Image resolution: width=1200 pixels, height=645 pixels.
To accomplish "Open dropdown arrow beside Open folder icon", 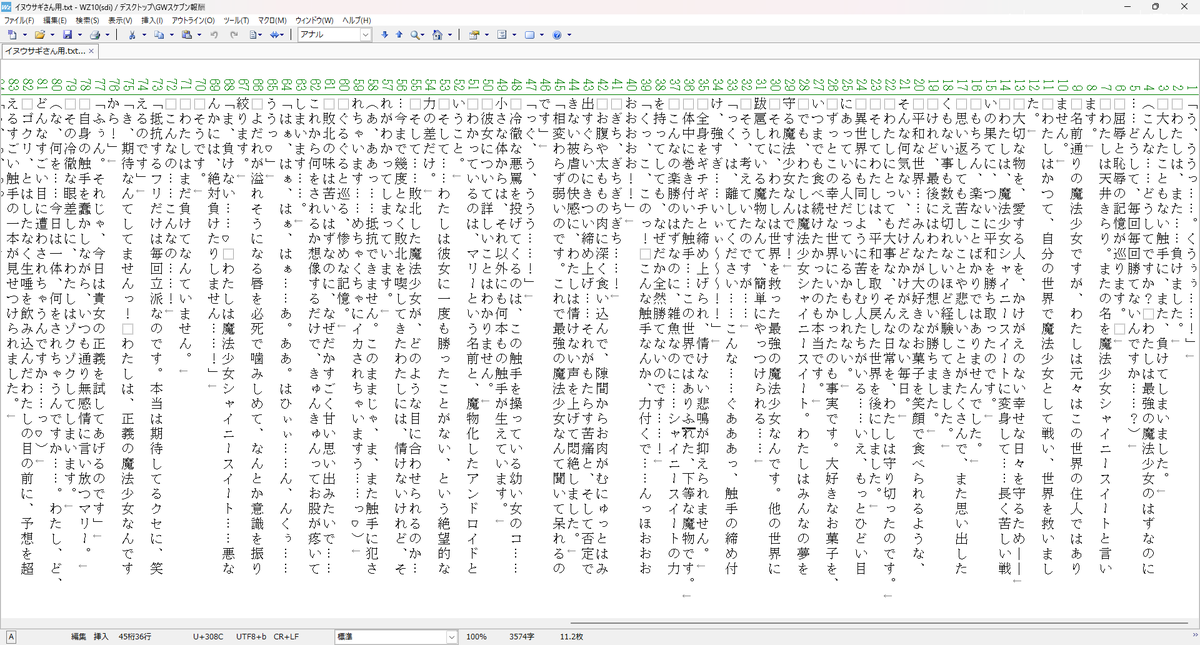I will coord(53,35).
